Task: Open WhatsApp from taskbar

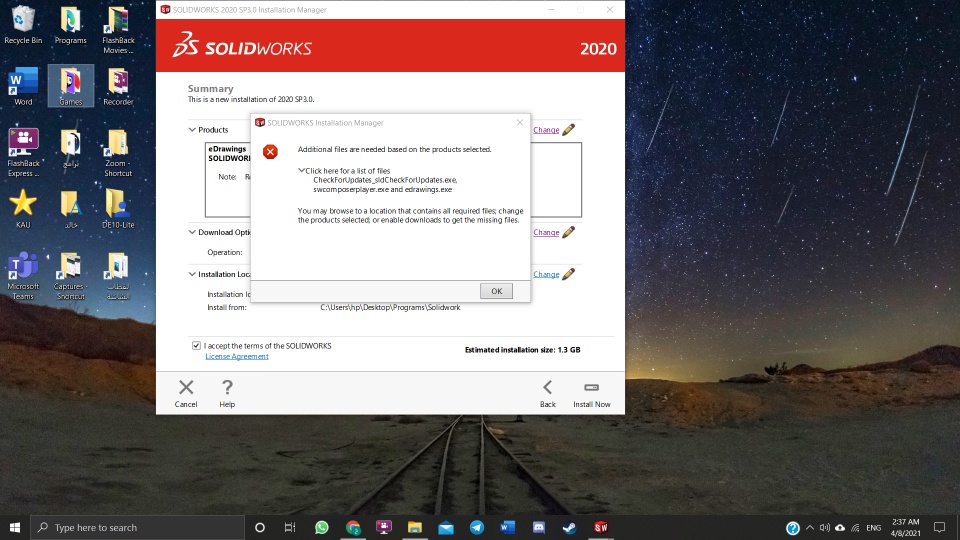Action: [x=321, y=527]
